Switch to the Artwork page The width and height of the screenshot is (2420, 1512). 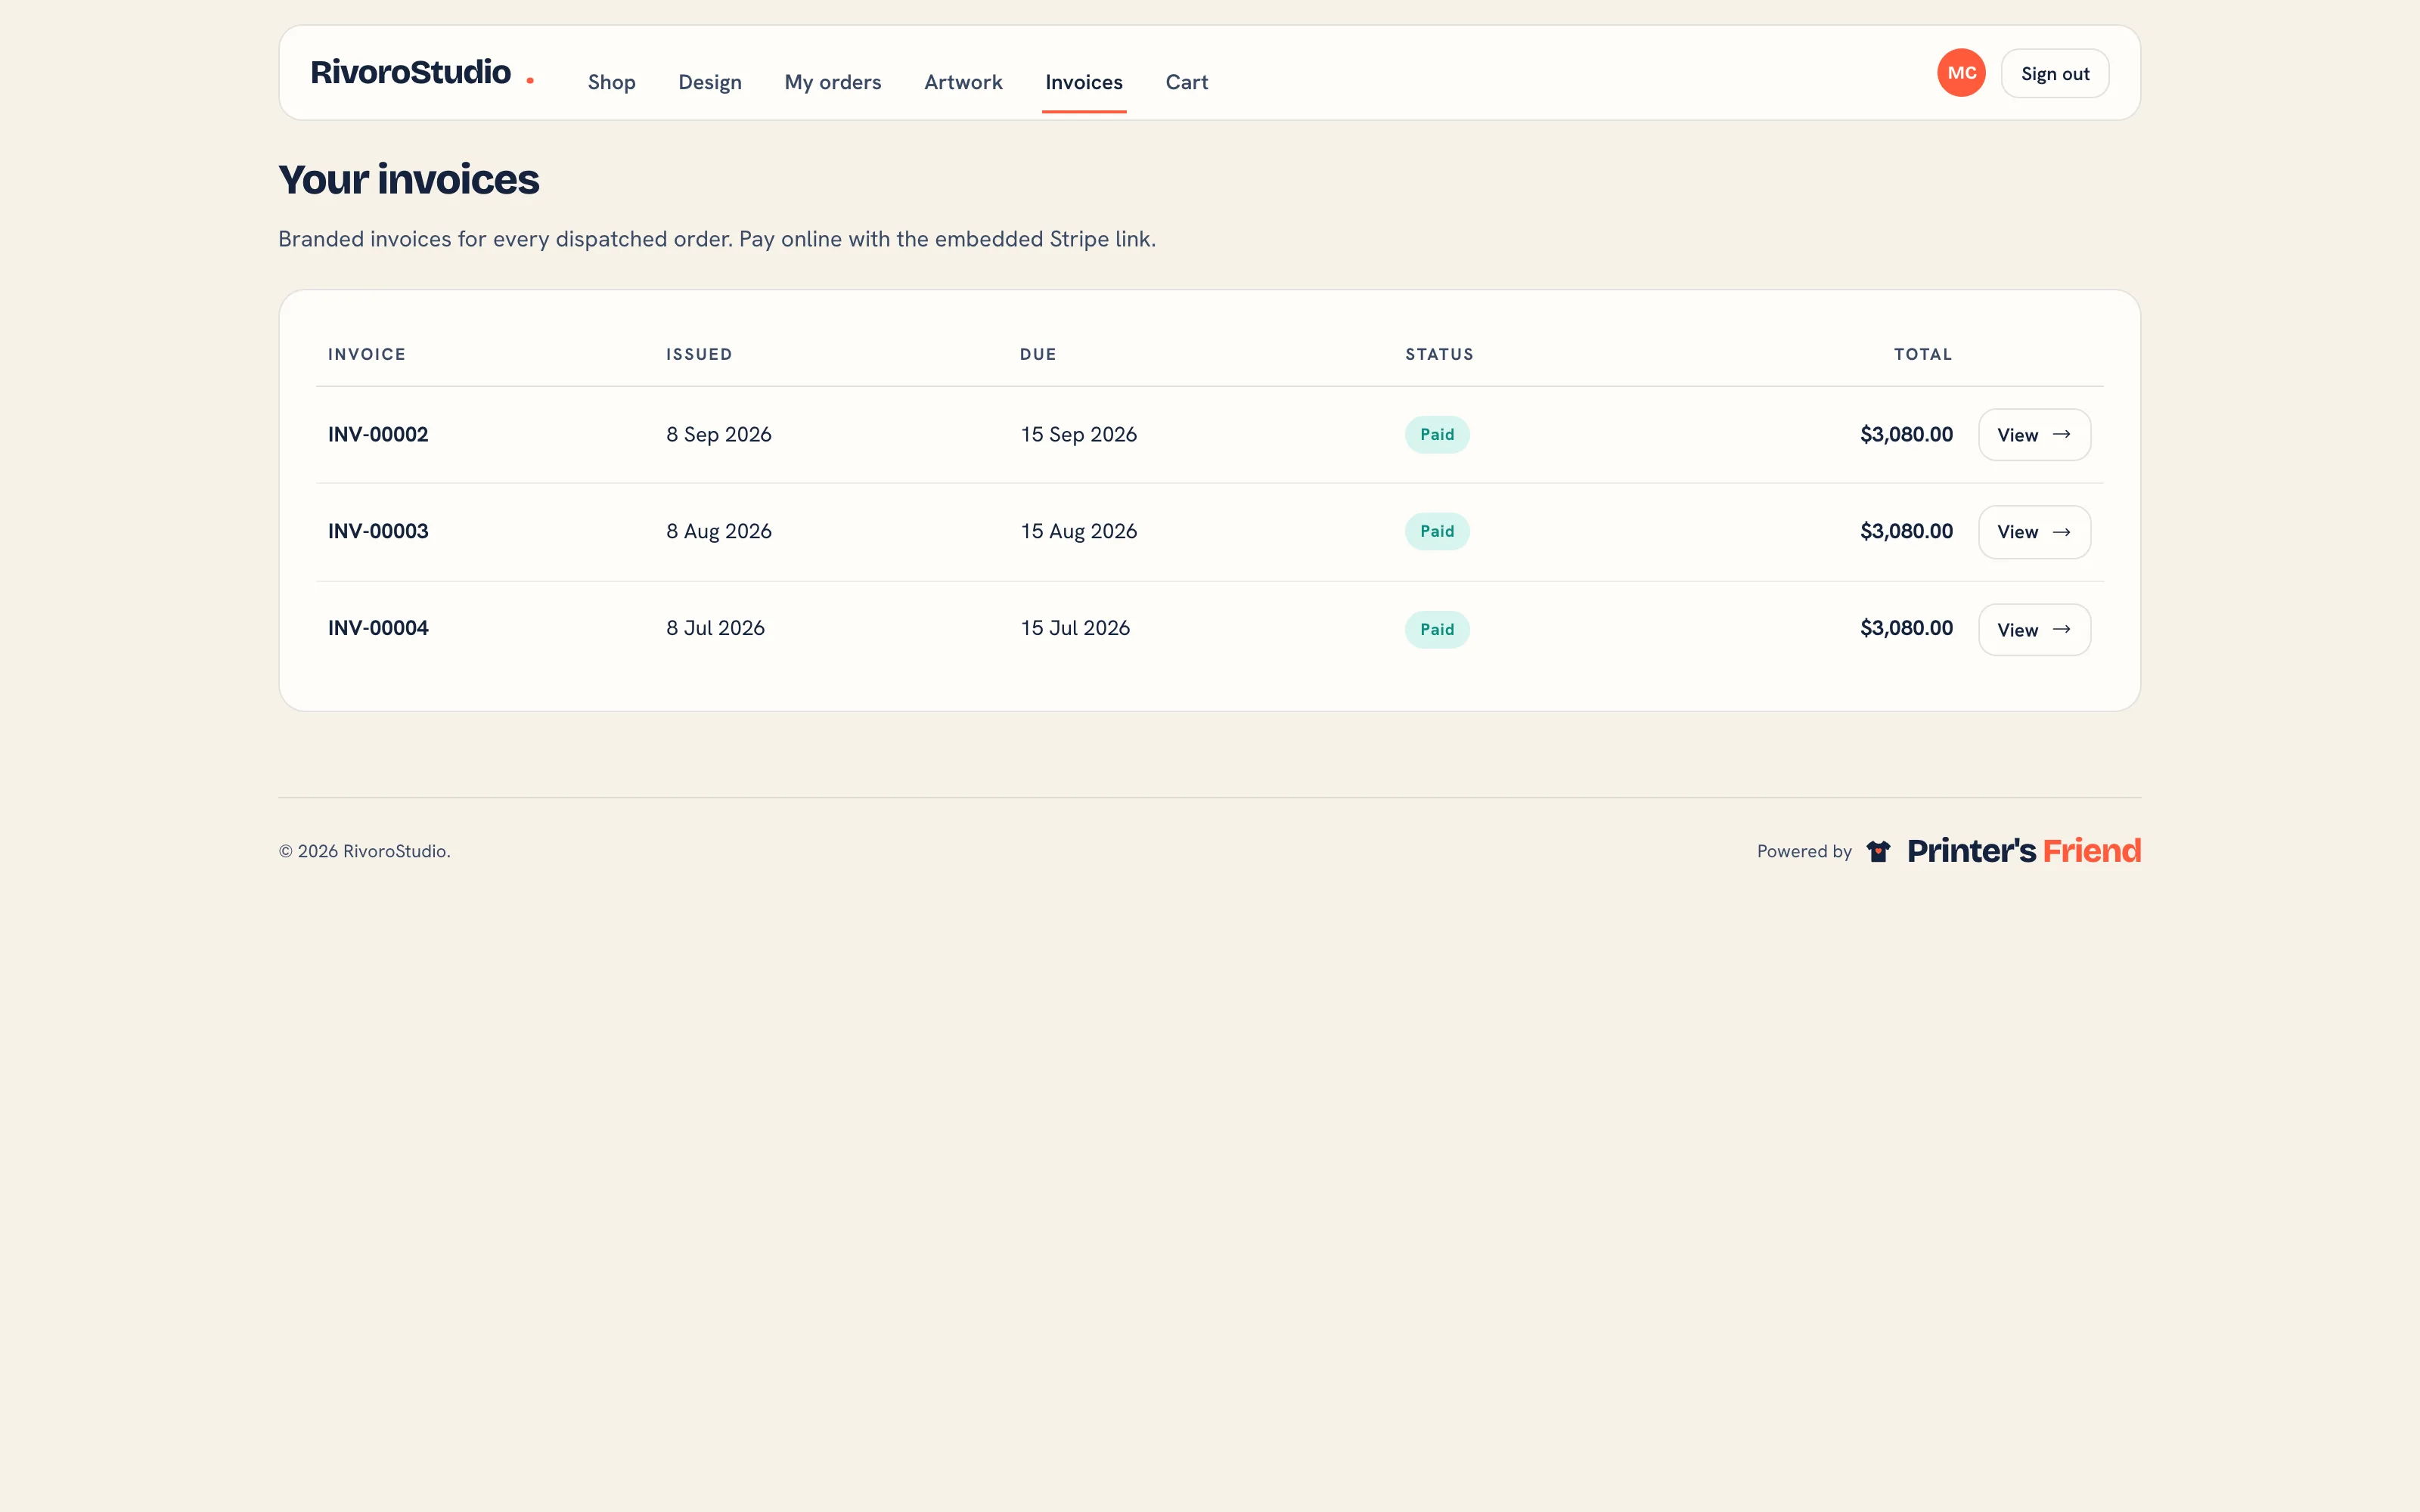pos(963,82)
